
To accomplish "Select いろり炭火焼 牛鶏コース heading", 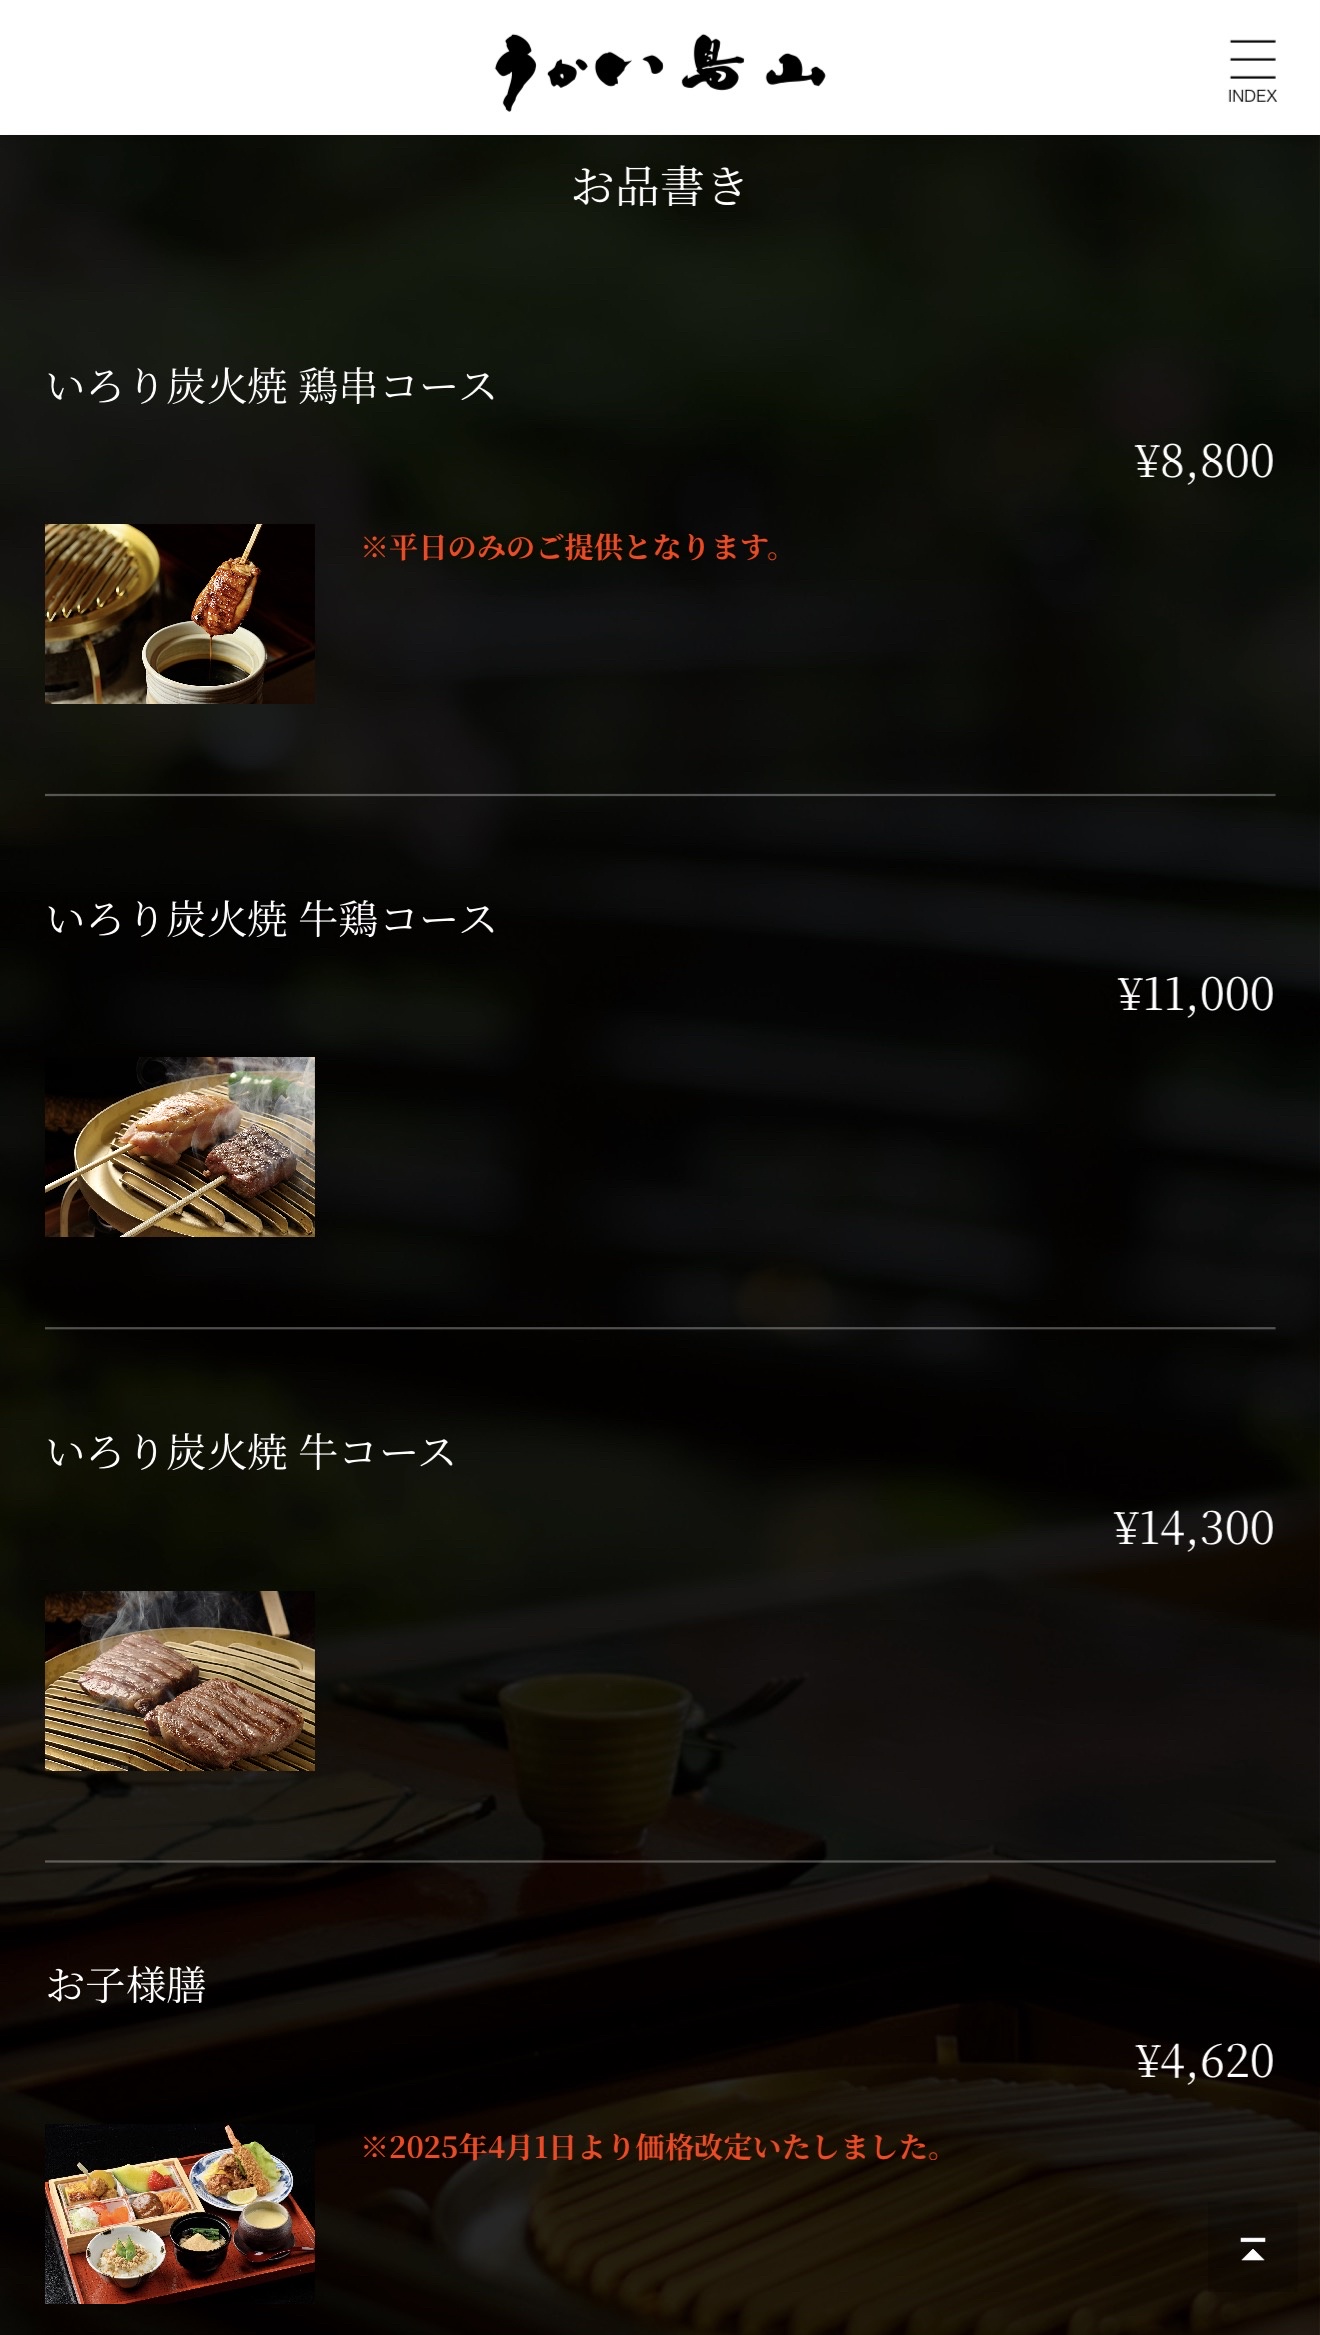I will click(x=271, y=919).
